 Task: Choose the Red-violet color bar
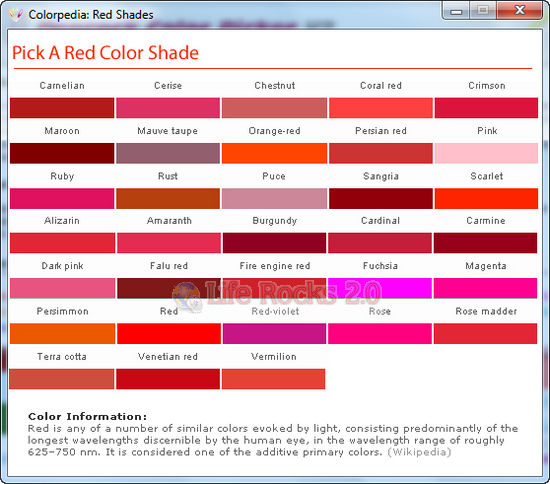click(x=275, y=334)
